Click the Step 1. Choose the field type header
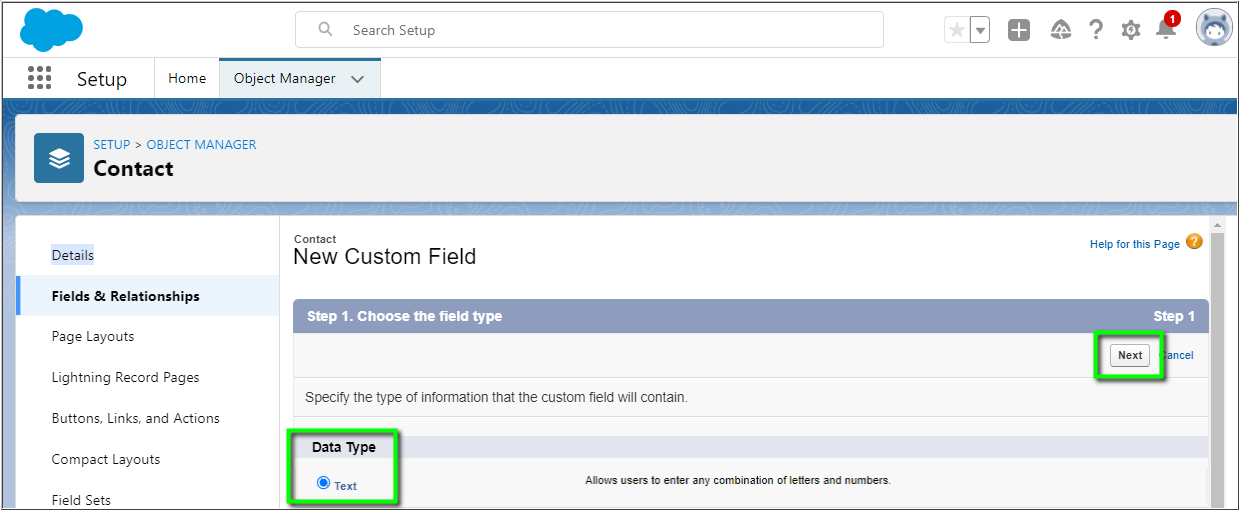The image size is (1239, 510). click(405, 316)
